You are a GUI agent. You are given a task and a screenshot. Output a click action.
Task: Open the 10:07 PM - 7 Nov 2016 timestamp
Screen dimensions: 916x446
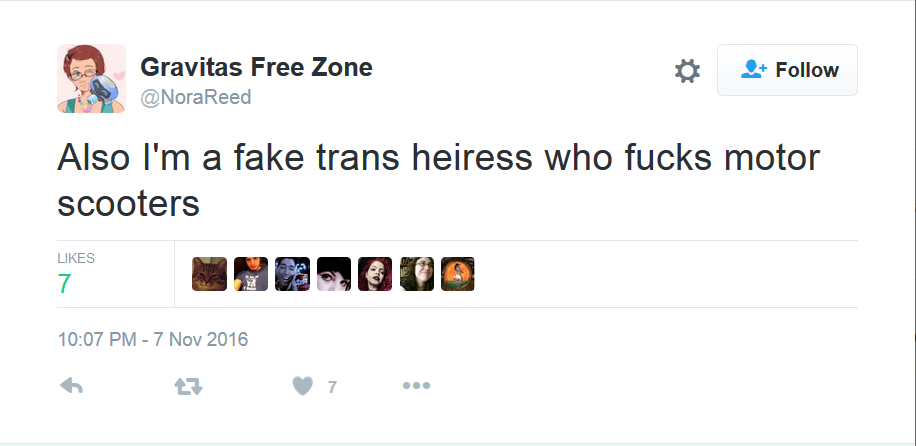(152, 339)
